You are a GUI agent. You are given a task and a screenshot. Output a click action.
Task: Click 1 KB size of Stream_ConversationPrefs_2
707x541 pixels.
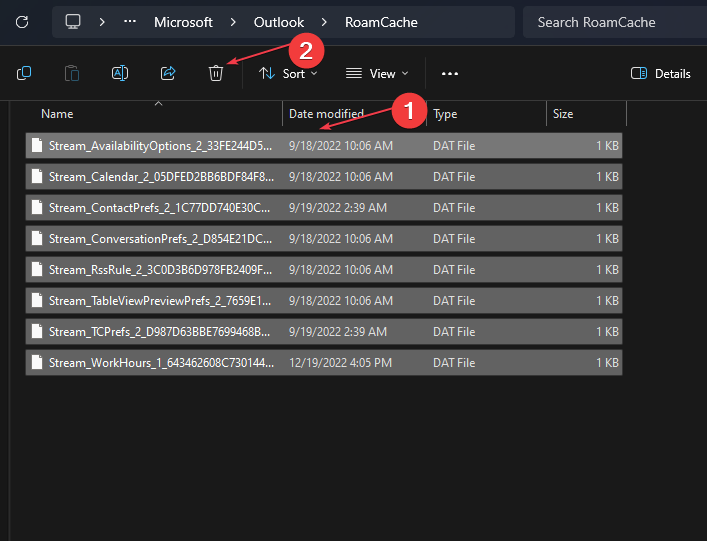pyautogui.click(x=607, y=238)
